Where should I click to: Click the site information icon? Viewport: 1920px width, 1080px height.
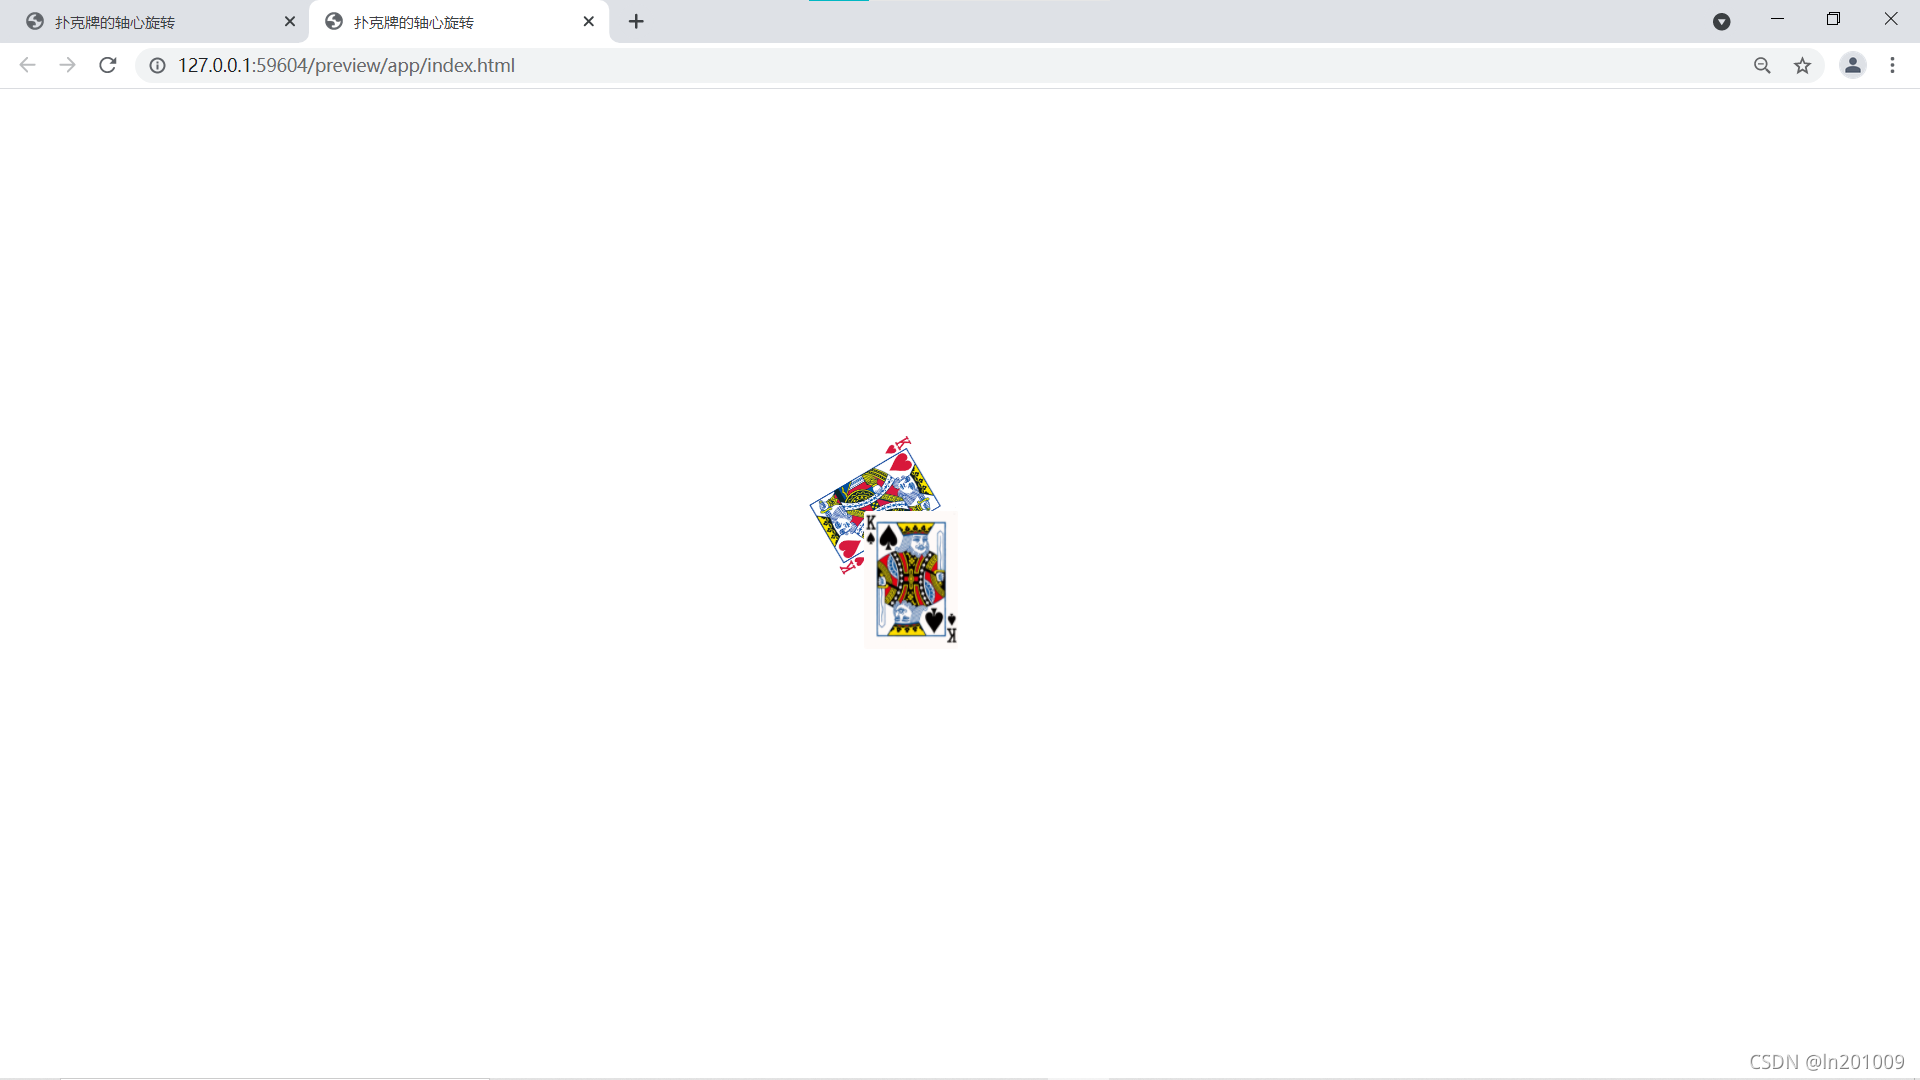[157, 65]
